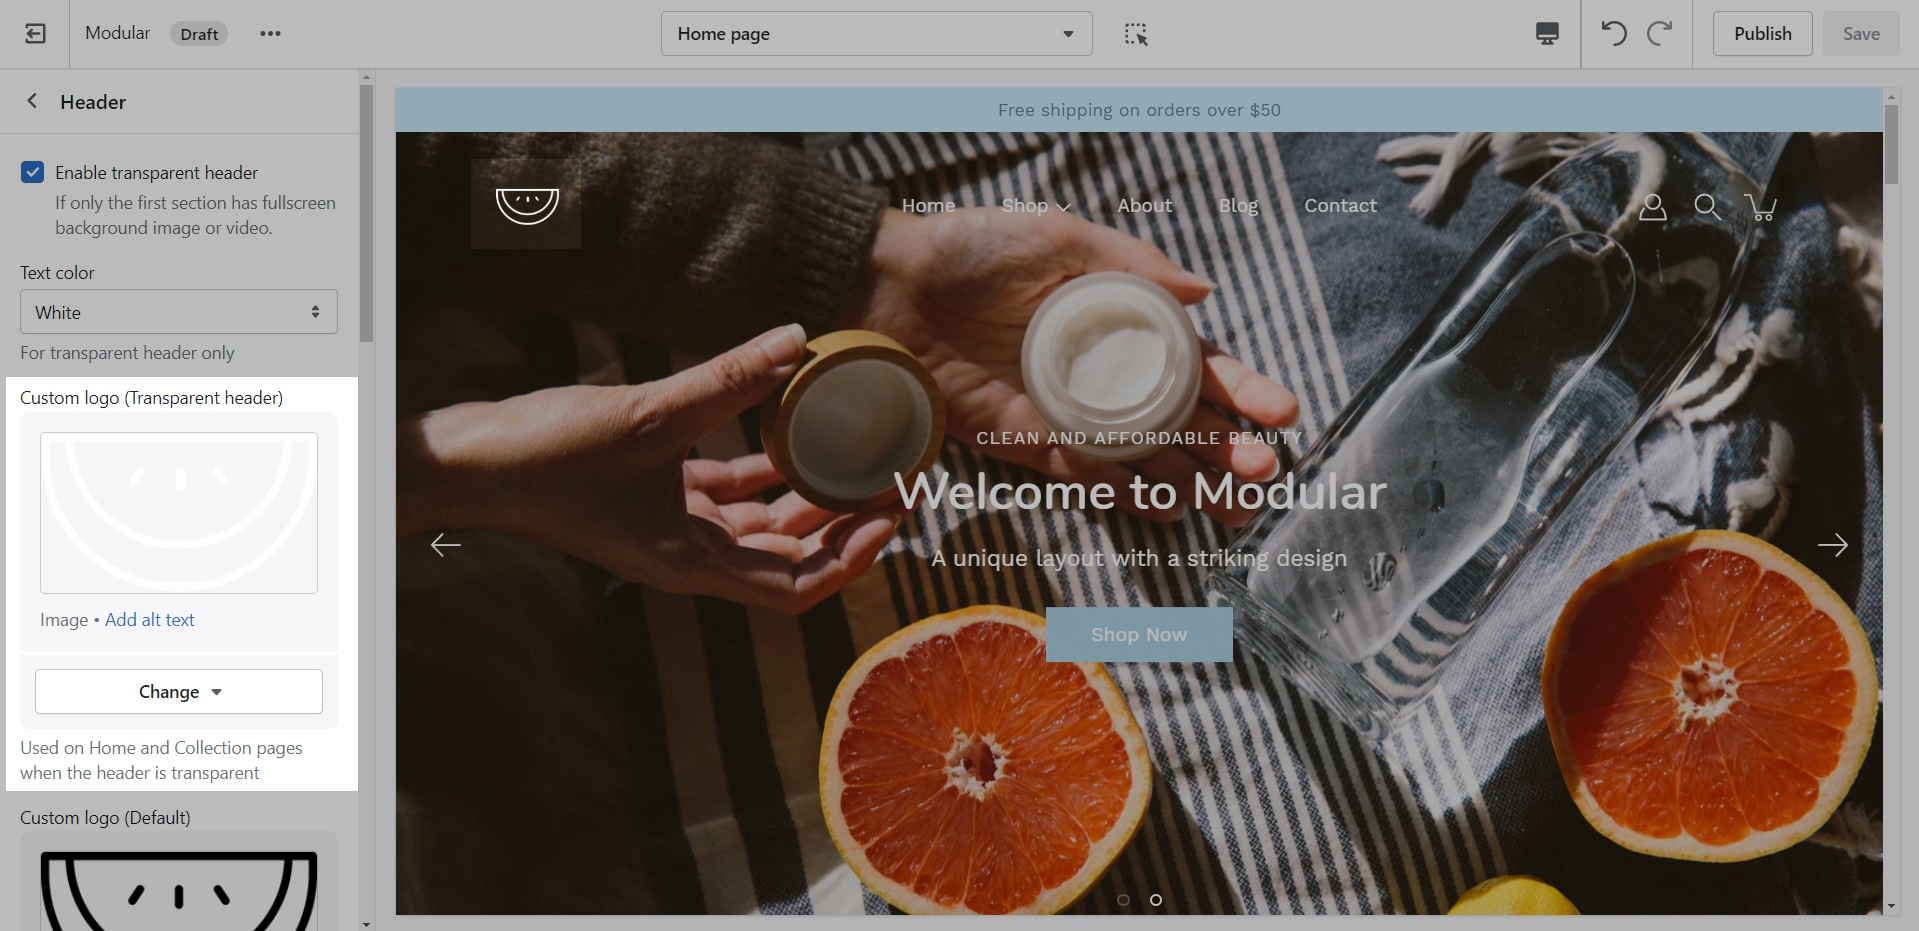The height and width of the screenshot is (931, 1919).
Task: Redo the last change
Action: pyautogui.click(x=1660, y=34)
